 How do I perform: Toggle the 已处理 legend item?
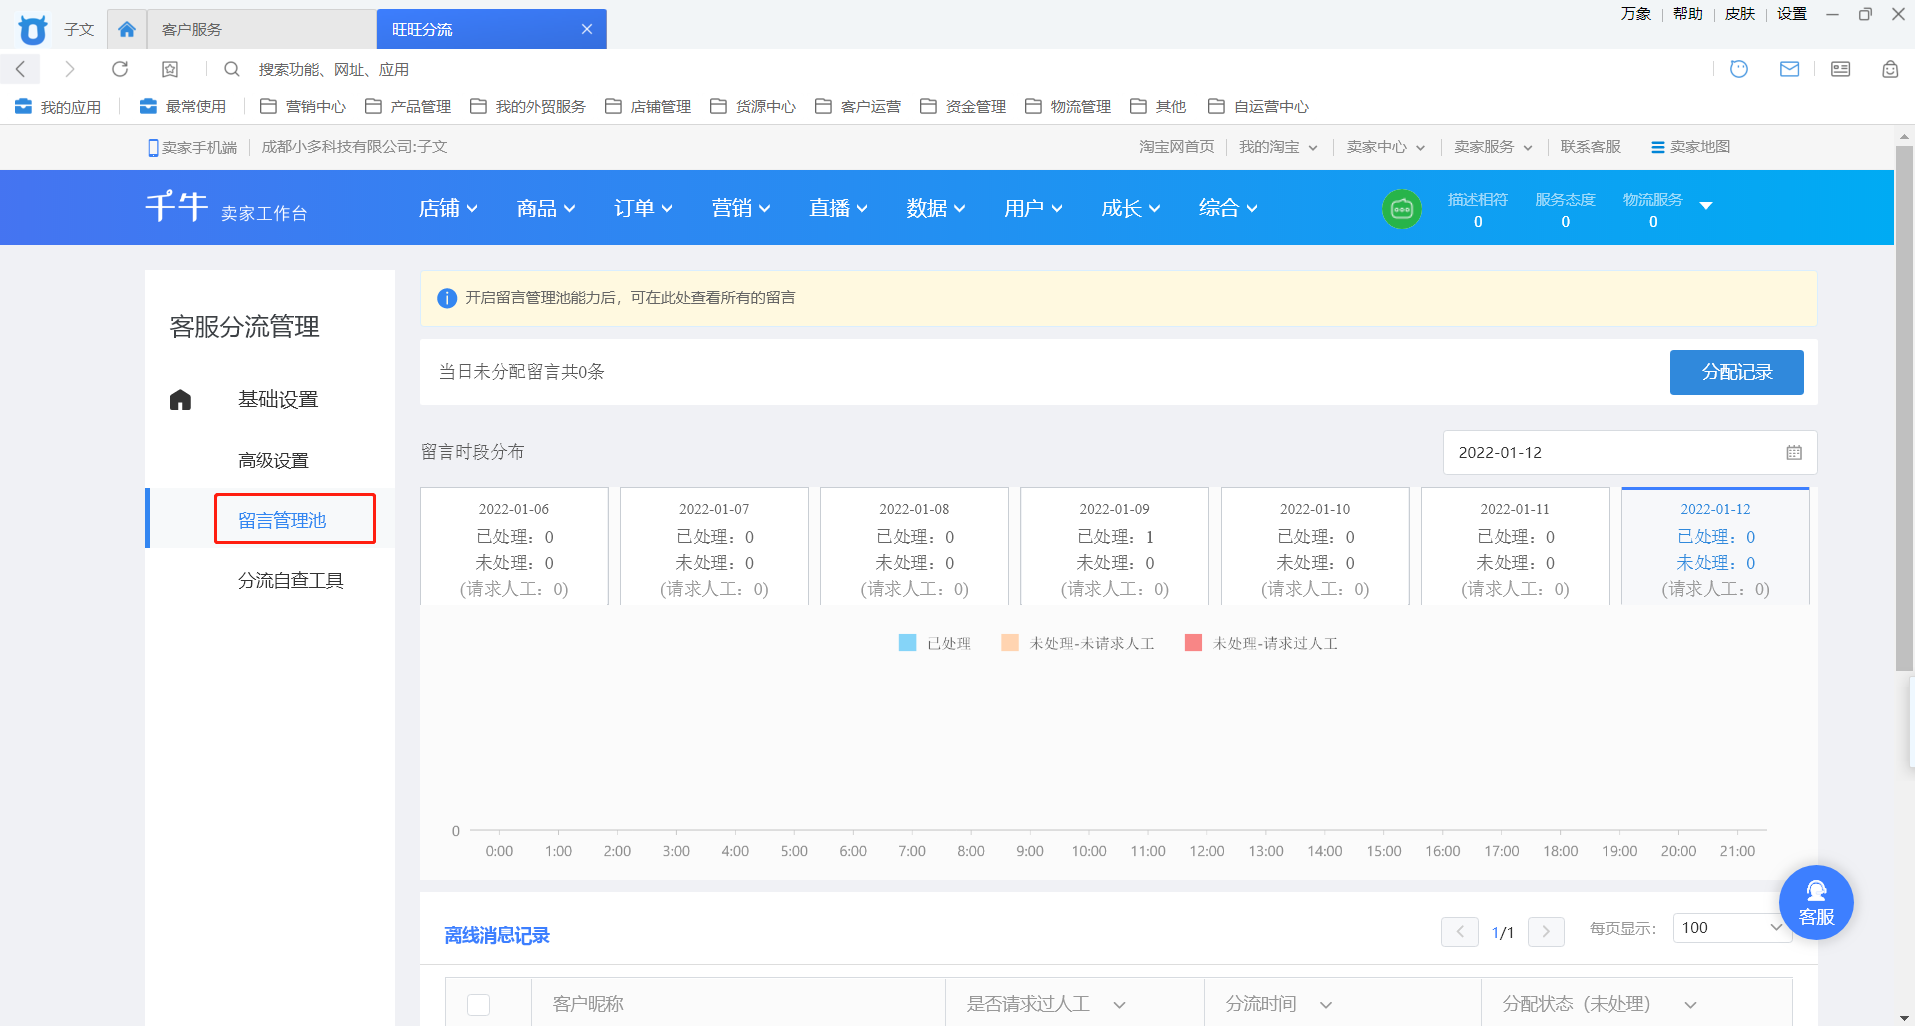click(x=935, y=643)
